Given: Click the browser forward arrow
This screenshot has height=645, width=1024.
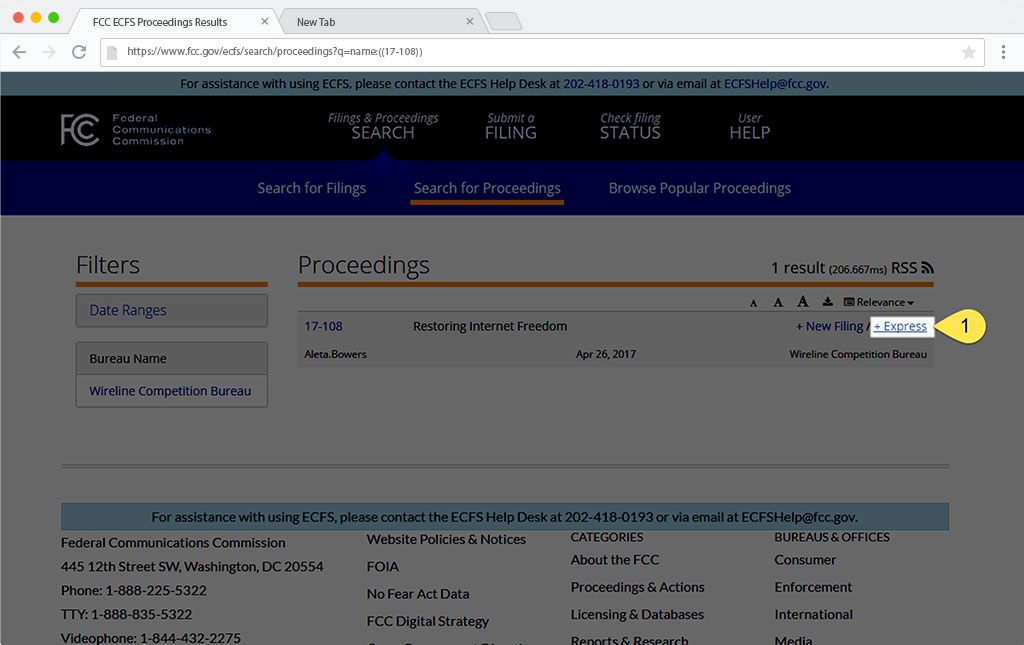Looking at the screenshot, I should tap(49, 52).
